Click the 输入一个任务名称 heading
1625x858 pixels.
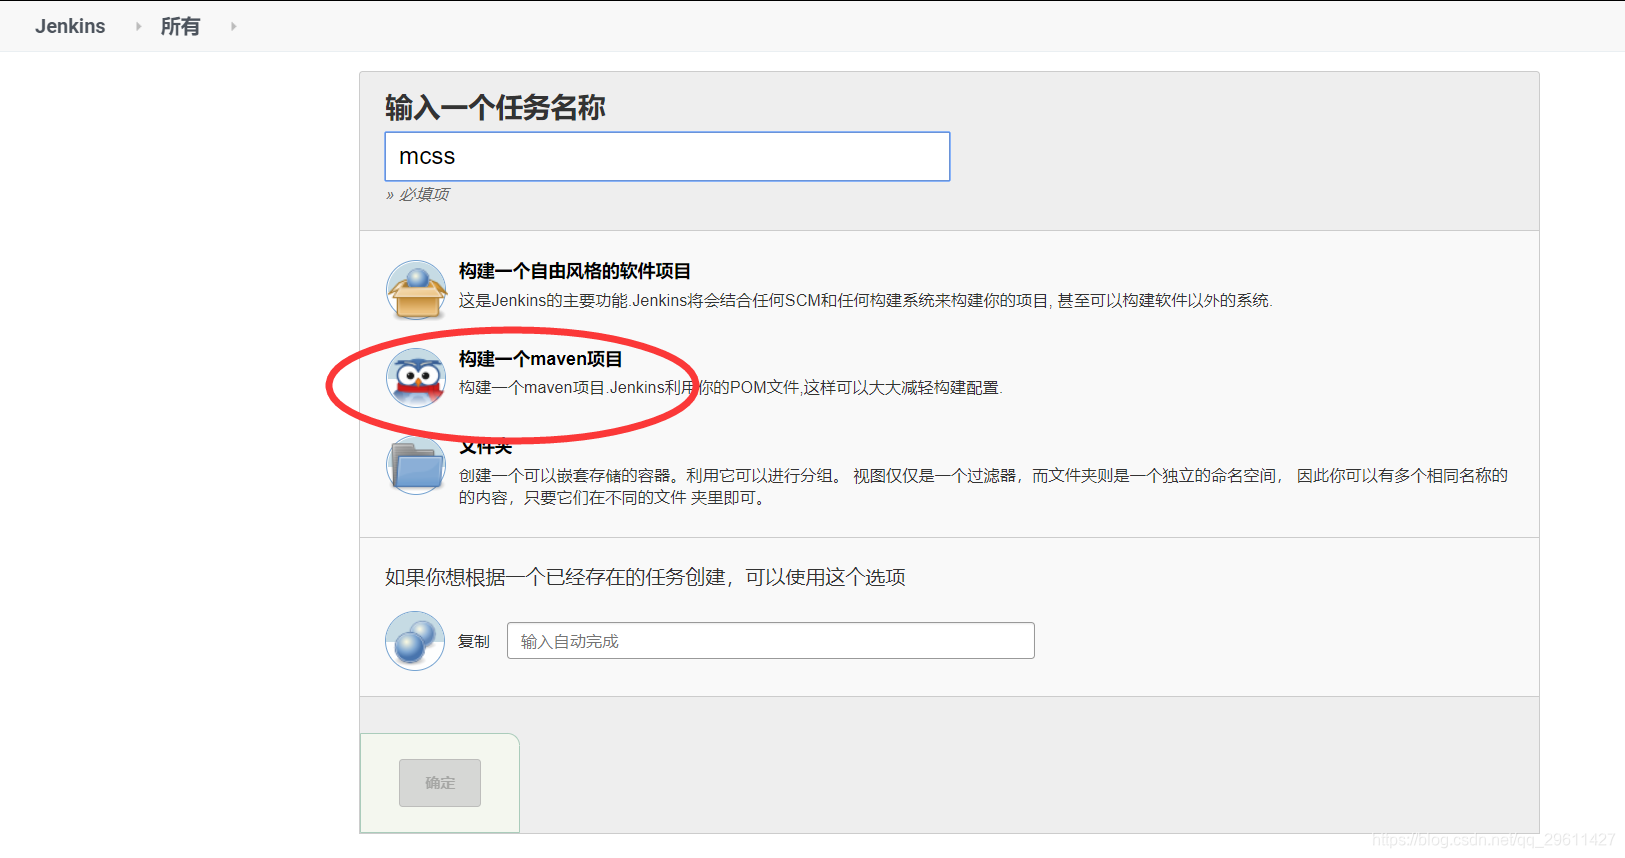(x=495, y=107)
